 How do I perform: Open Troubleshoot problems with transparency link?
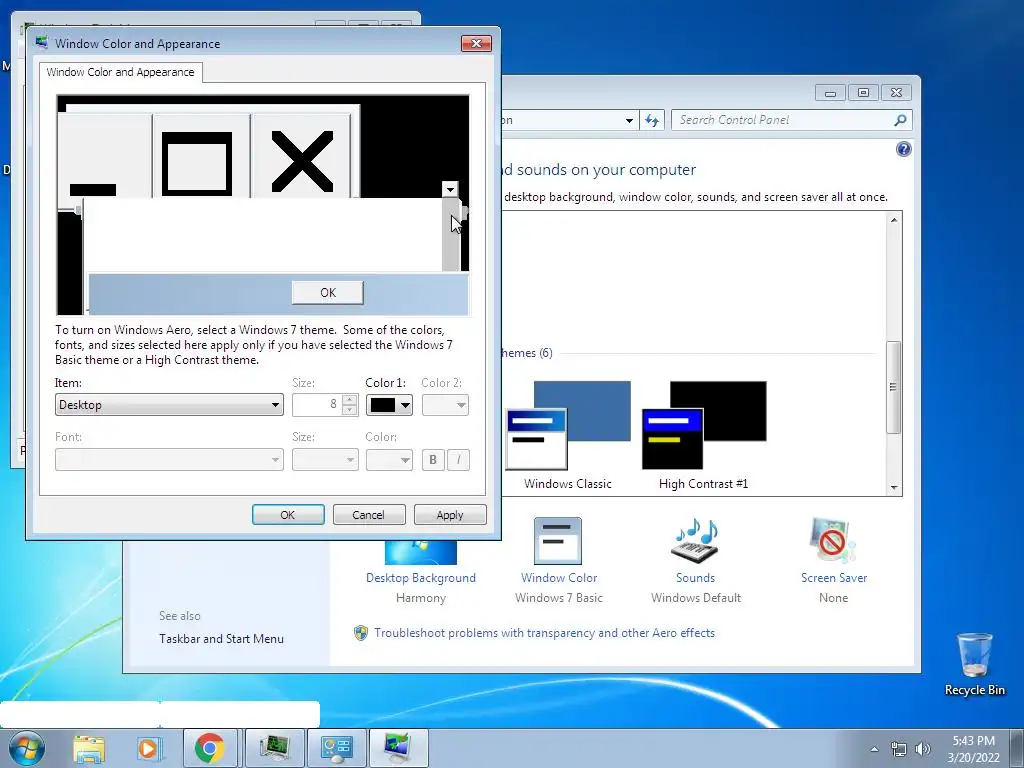click(x=545, y=633)
